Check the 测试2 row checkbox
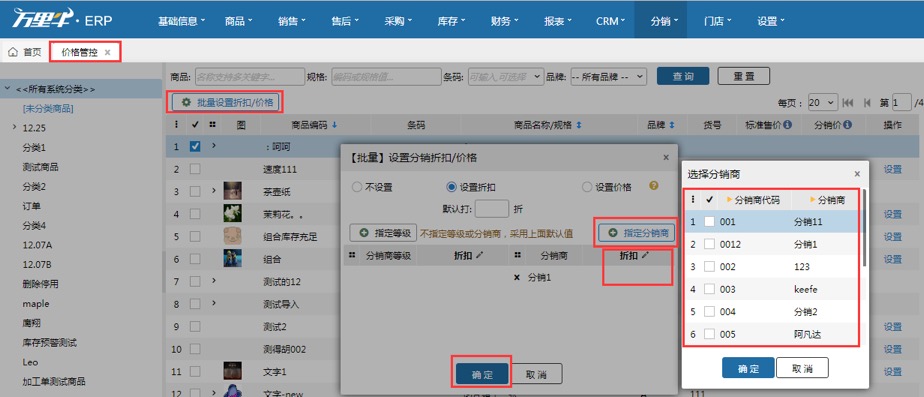 pyautogui.click(x=195, y=326)
